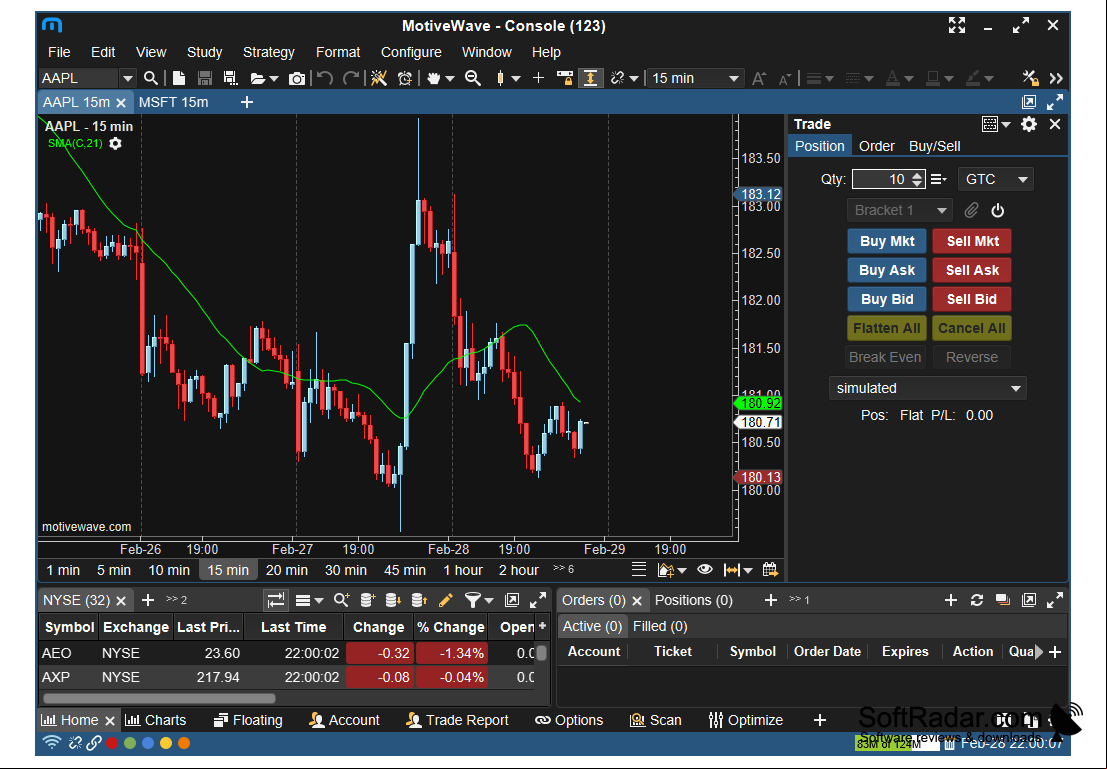
Task: Click the Redo arrow in the toolbar
Action: click(351, 78)
